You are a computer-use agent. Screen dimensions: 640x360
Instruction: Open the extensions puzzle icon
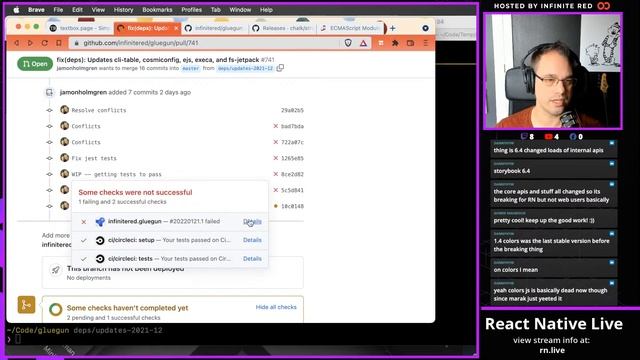(395, 43)
